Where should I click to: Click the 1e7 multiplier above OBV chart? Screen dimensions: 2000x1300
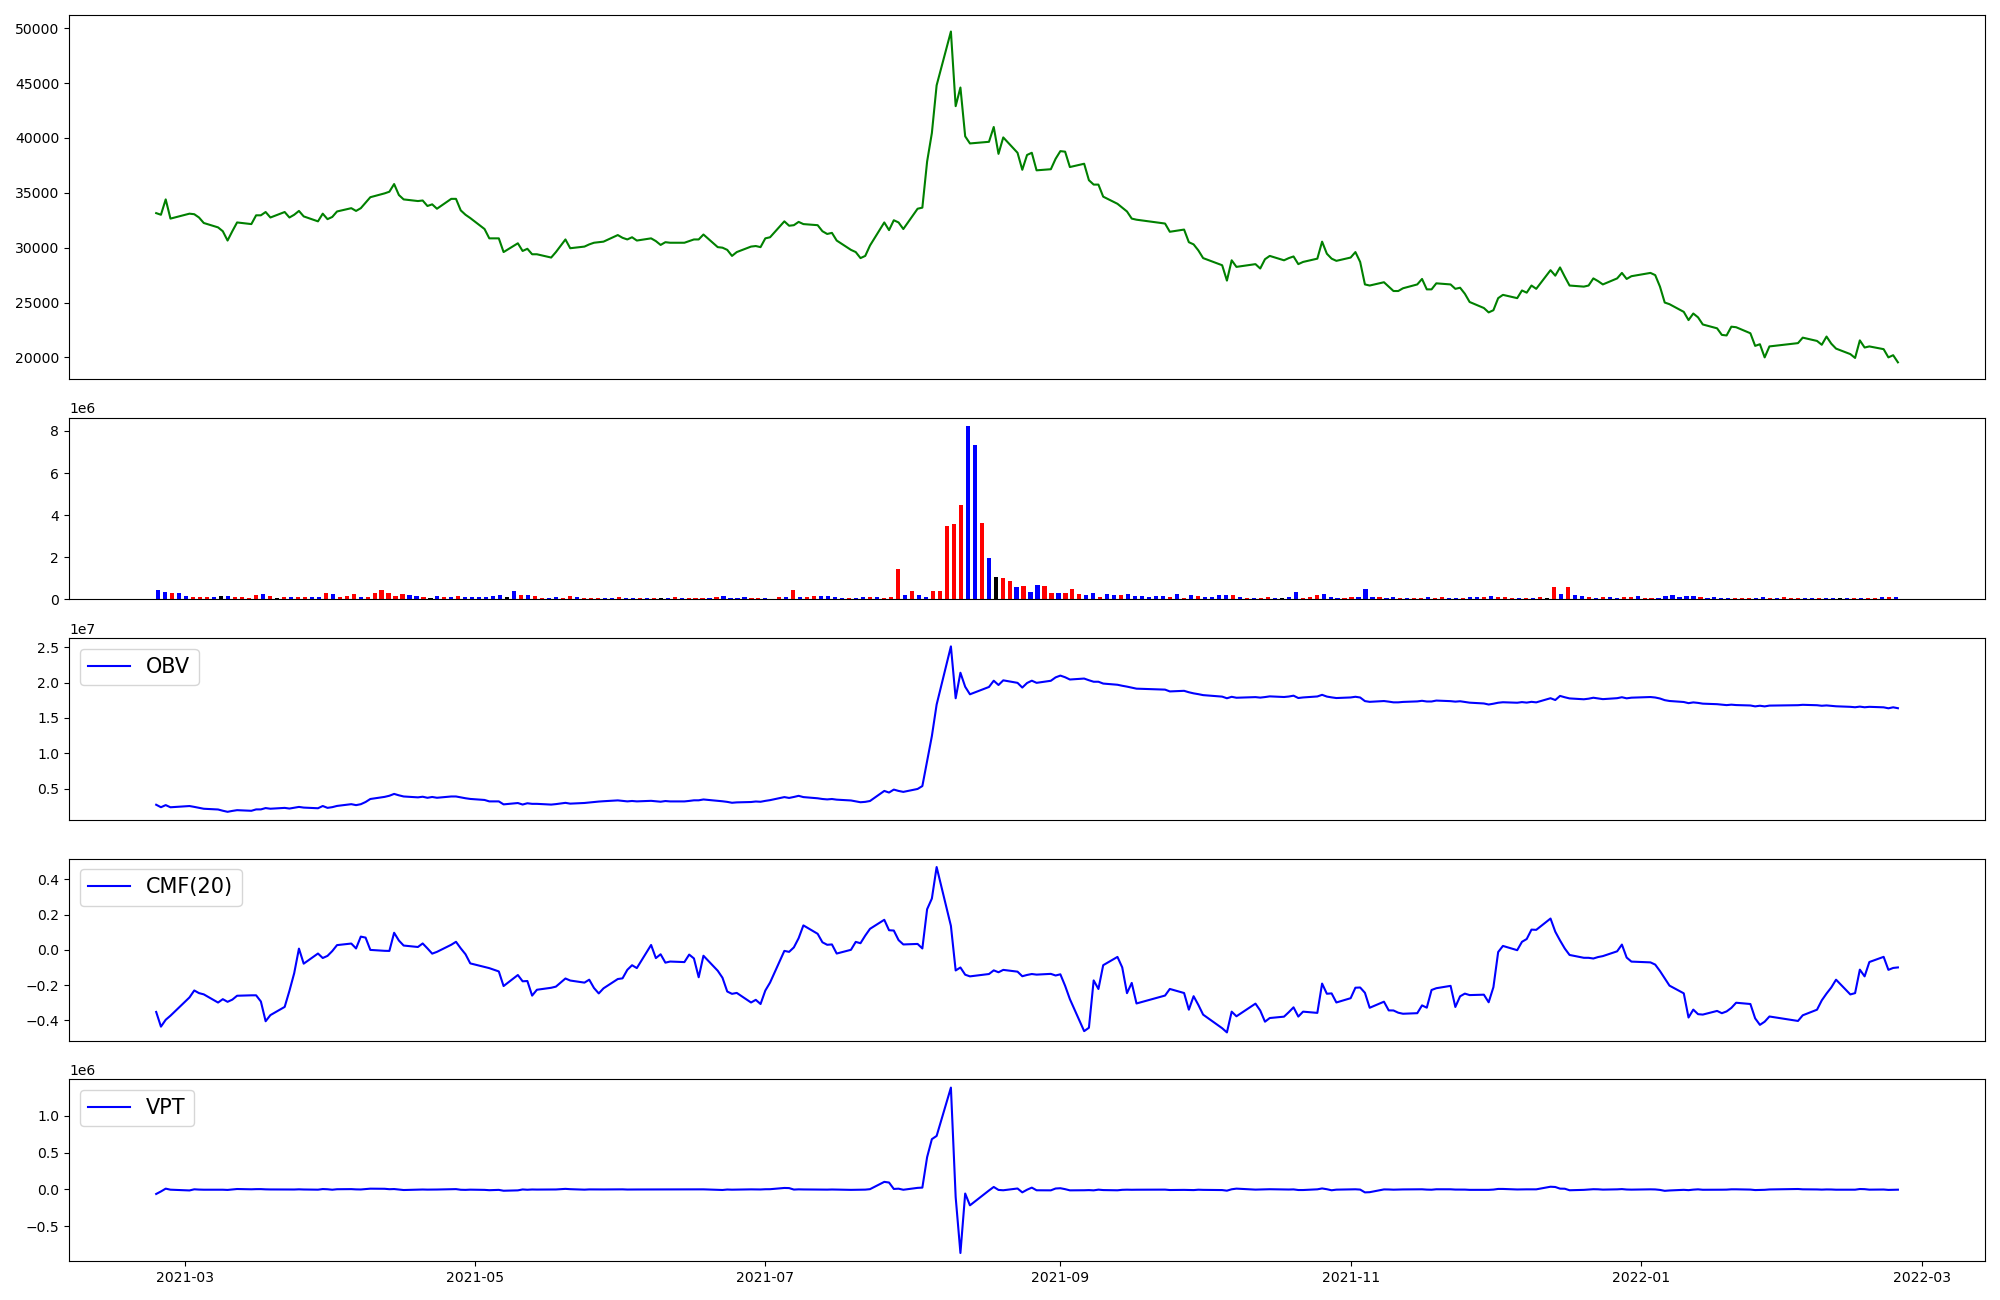[x=82, y=629]
